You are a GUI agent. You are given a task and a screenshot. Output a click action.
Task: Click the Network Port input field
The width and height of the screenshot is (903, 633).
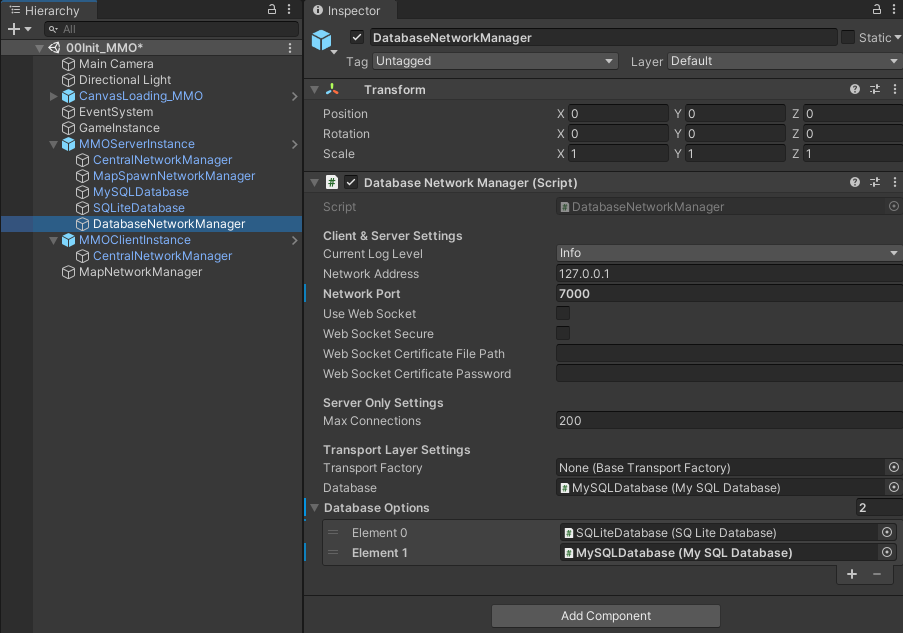(700, 293)
